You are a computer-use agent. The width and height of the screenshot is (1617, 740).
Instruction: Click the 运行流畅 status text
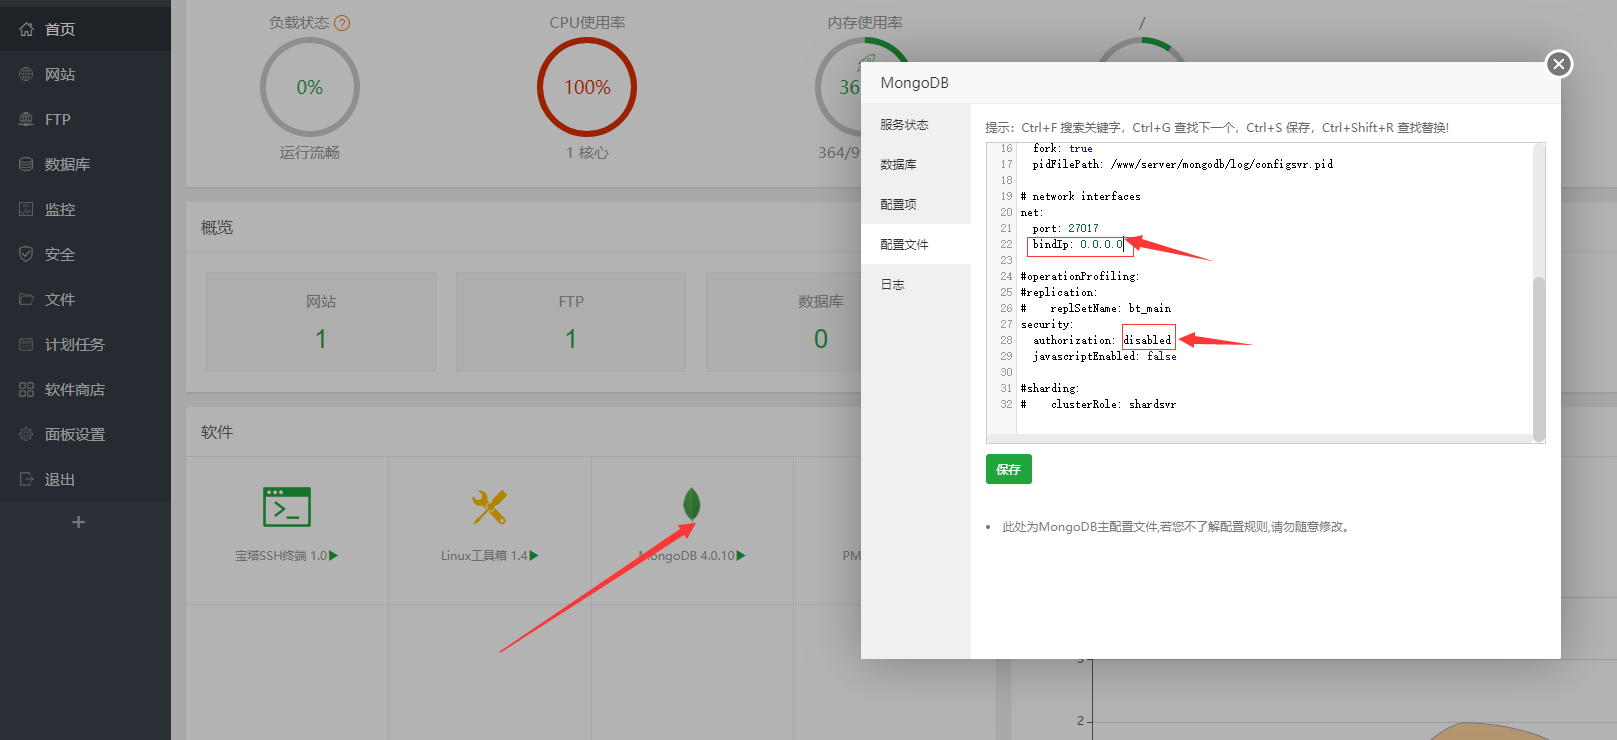click(x=310, y=153)
